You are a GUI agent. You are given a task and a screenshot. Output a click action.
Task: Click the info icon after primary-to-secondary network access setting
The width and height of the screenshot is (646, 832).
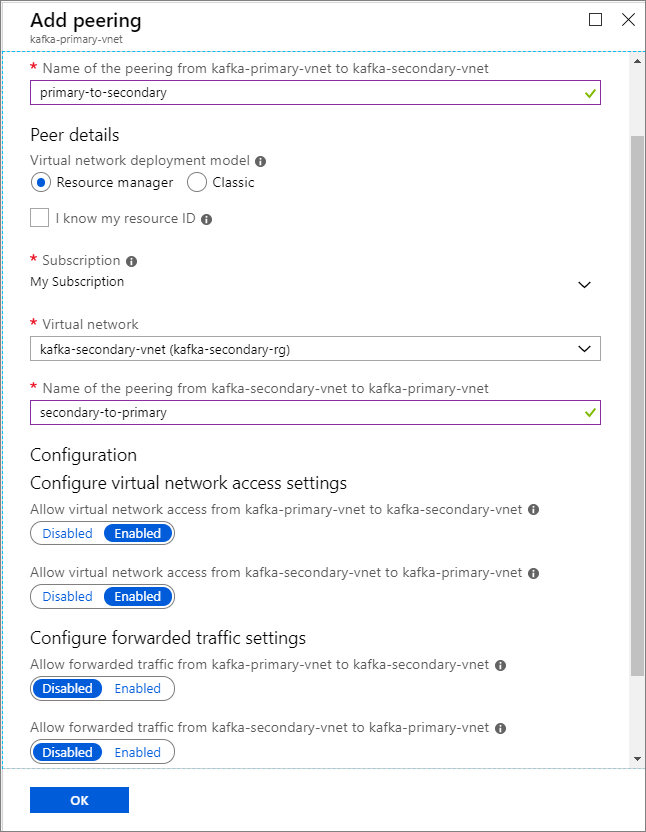(x=533, y=509)
